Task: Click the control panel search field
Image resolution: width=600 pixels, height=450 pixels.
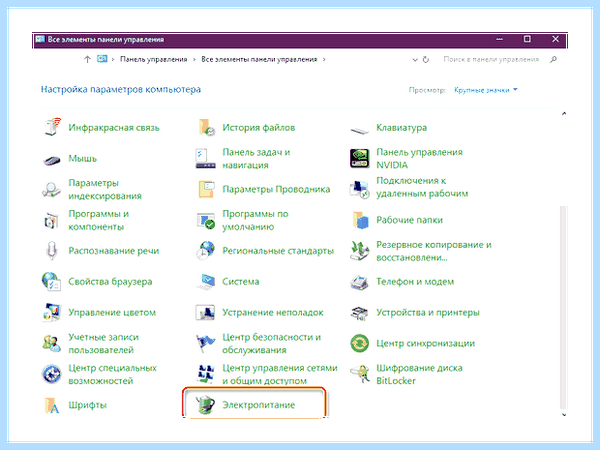Action: [x=491, y=59]
